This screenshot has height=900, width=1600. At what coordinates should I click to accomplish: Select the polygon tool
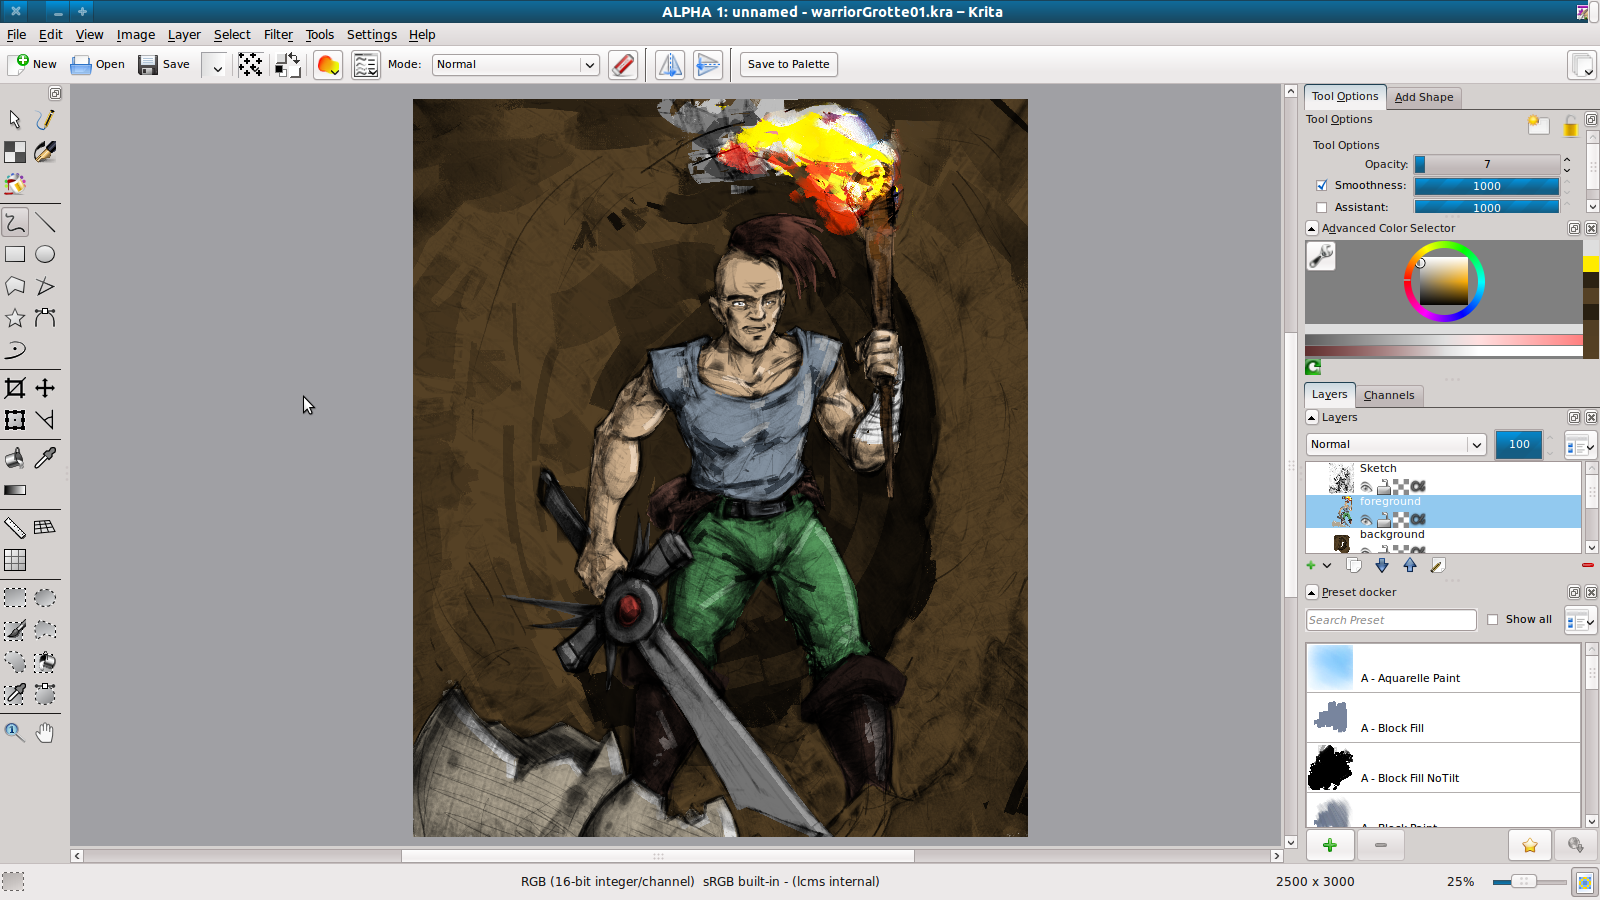pos(15,286)
